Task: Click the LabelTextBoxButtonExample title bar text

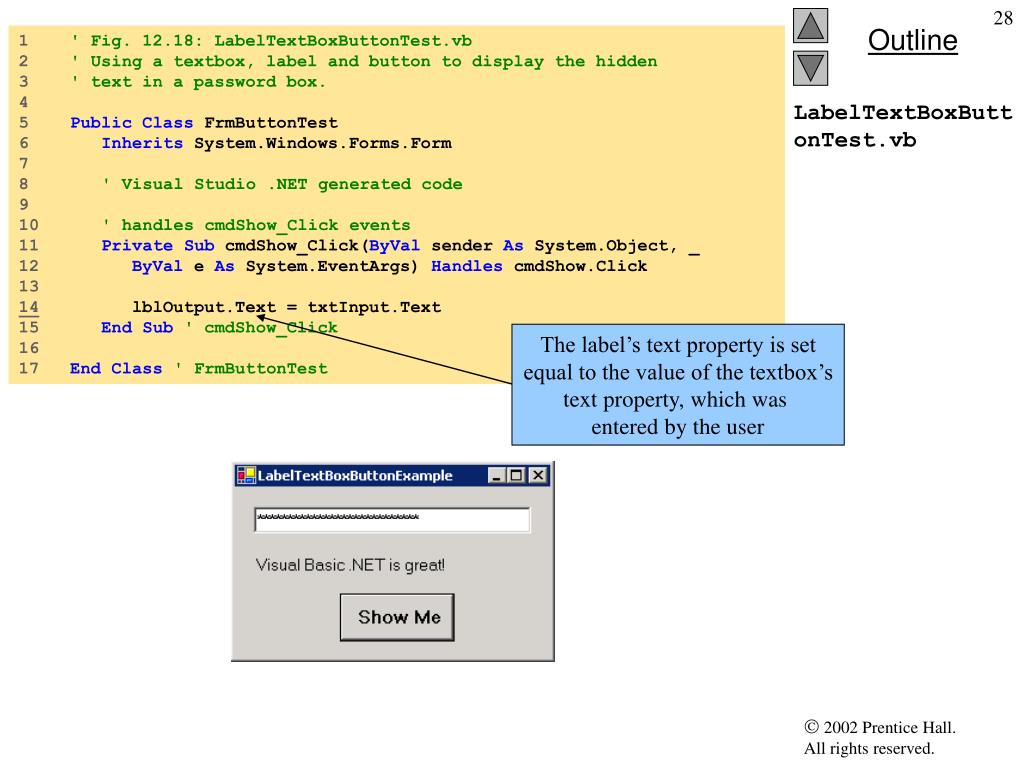Action: [x=355, y=475]
